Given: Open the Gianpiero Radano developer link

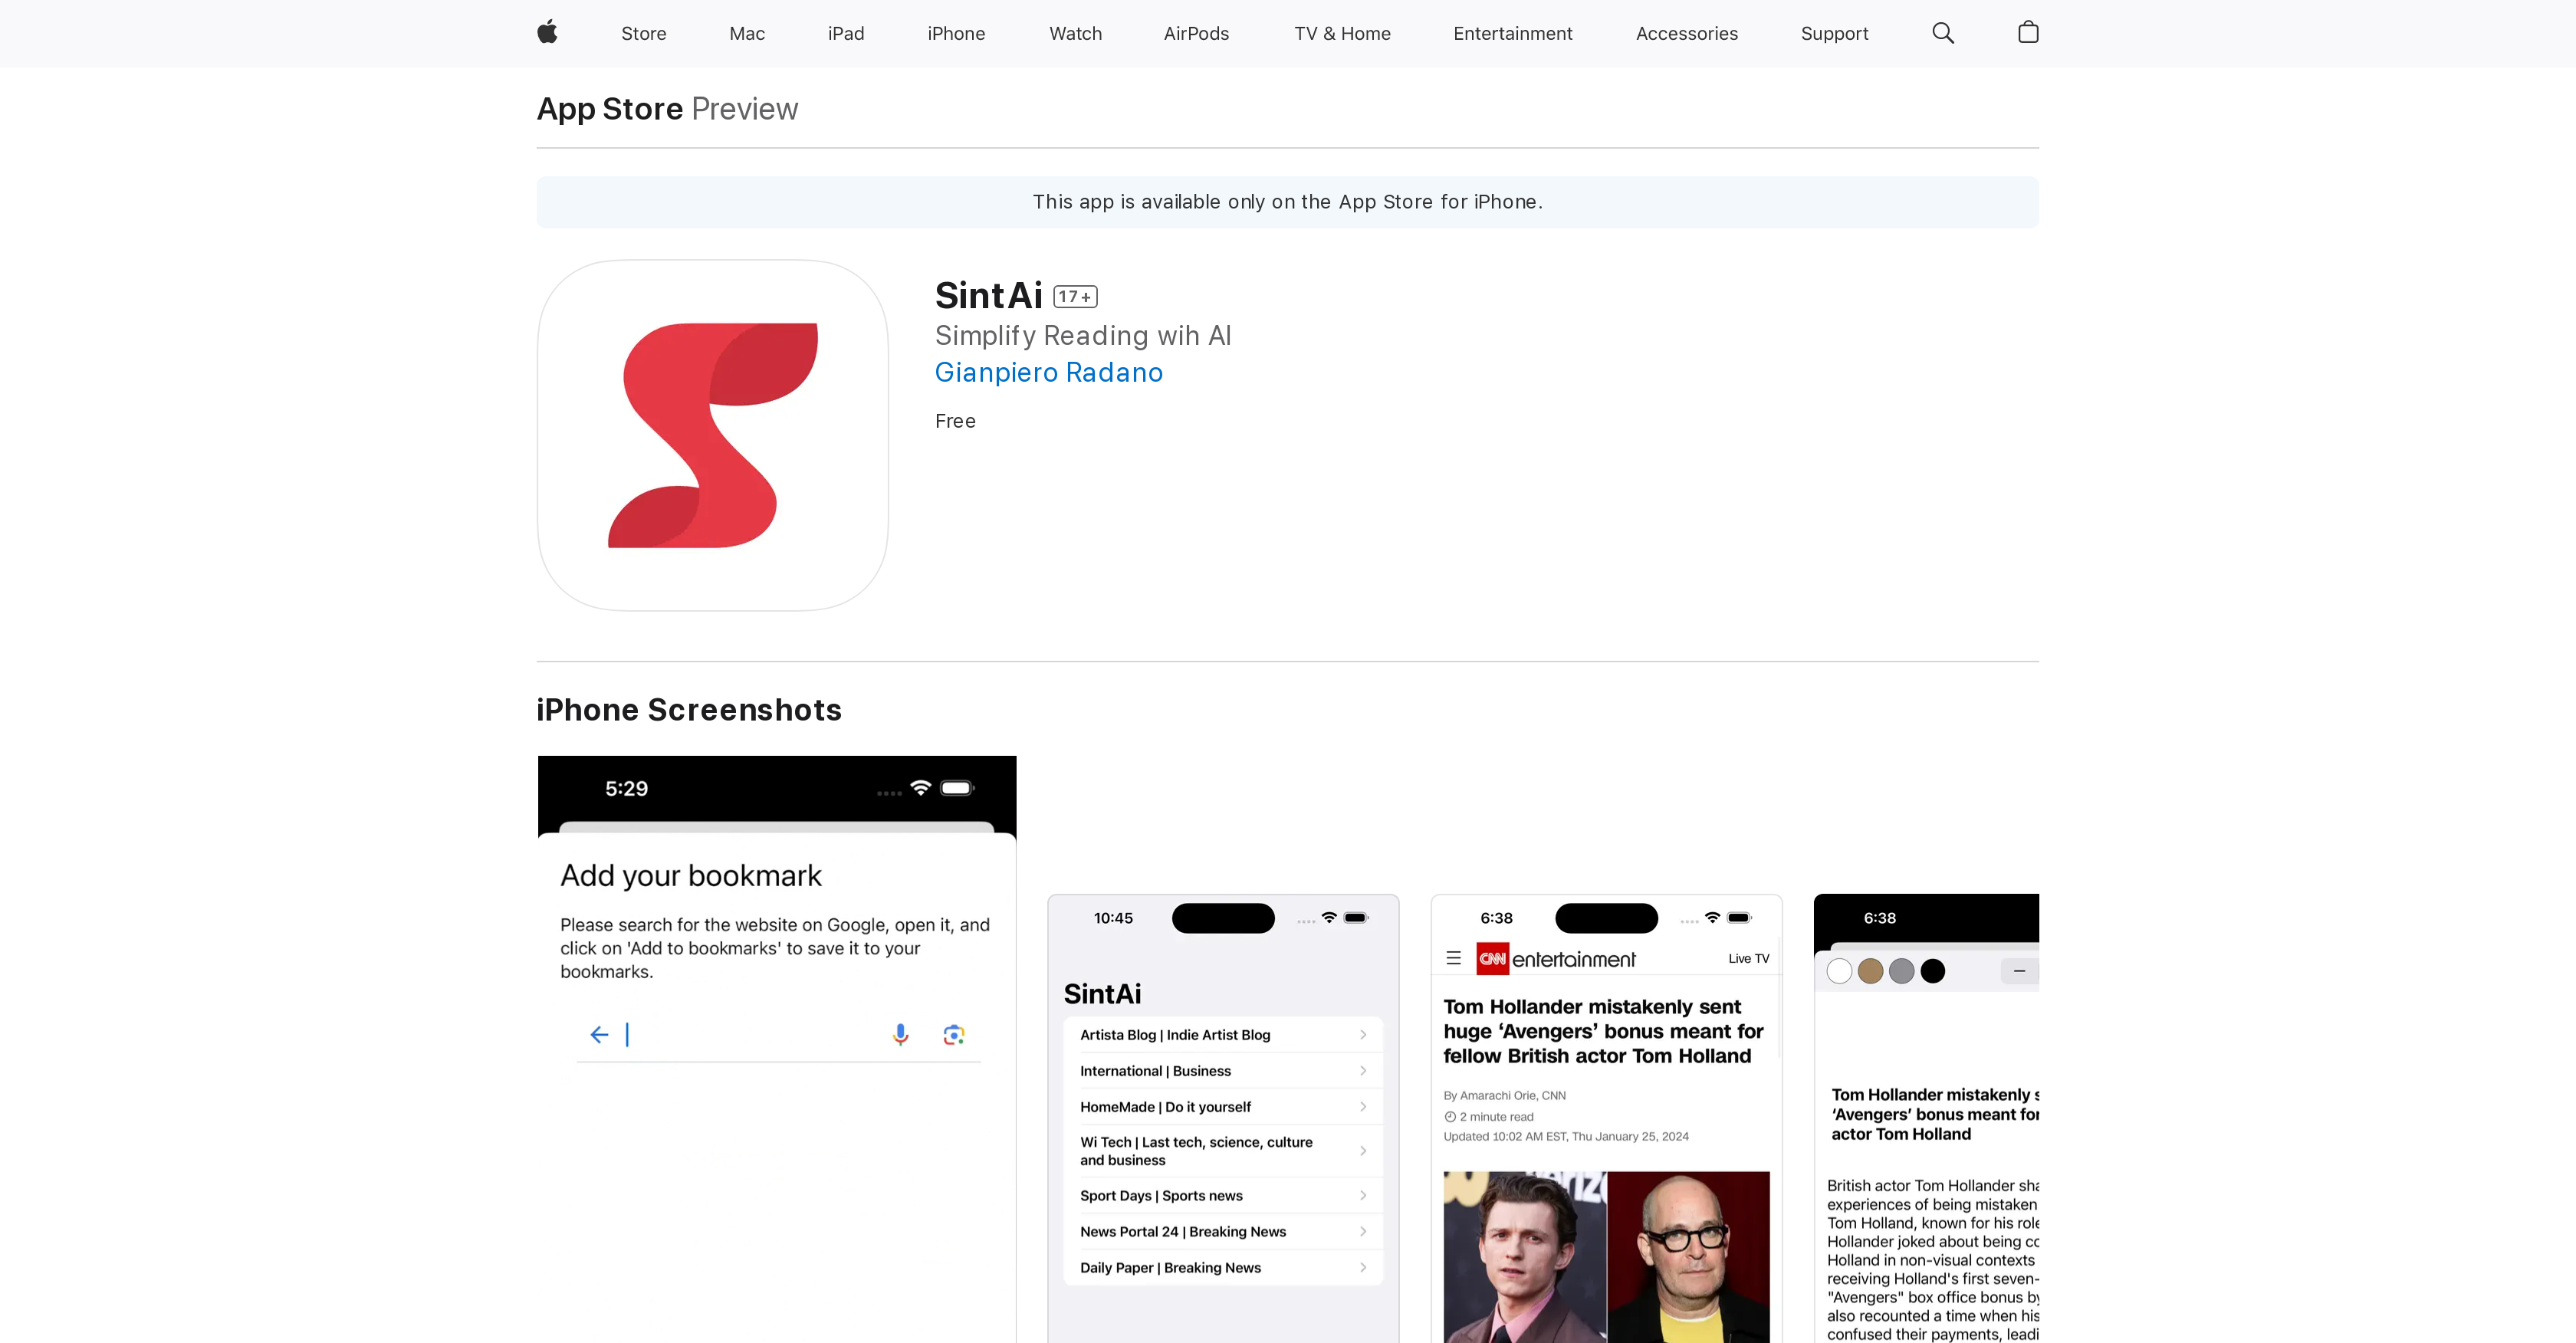Looking at the screenshot, I should click(x=1048, y=372).
